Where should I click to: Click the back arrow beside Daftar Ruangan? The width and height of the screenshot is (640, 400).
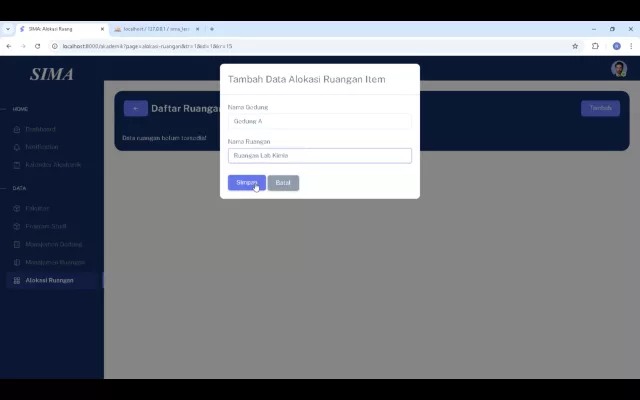coord(136,108)
